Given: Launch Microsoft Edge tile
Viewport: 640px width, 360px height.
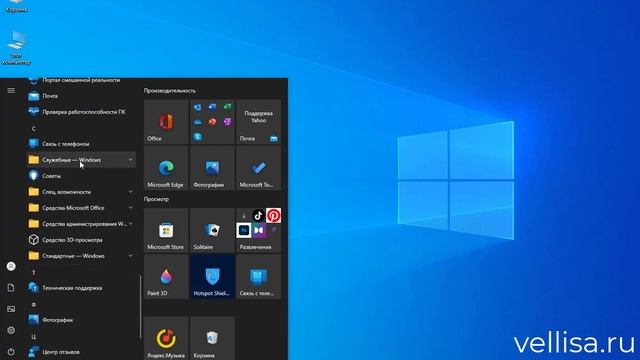Looking at the screenshot, I should [x=166, y=168].
